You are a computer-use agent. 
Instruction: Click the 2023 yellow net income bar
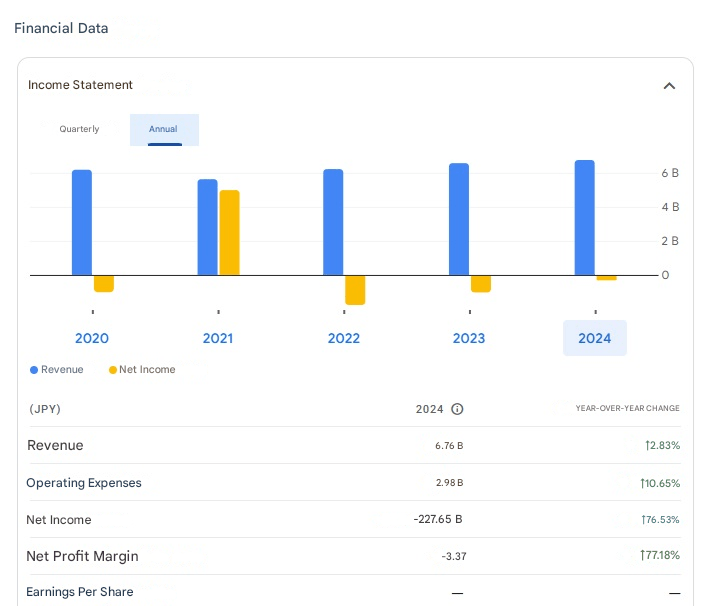[481, 284]
